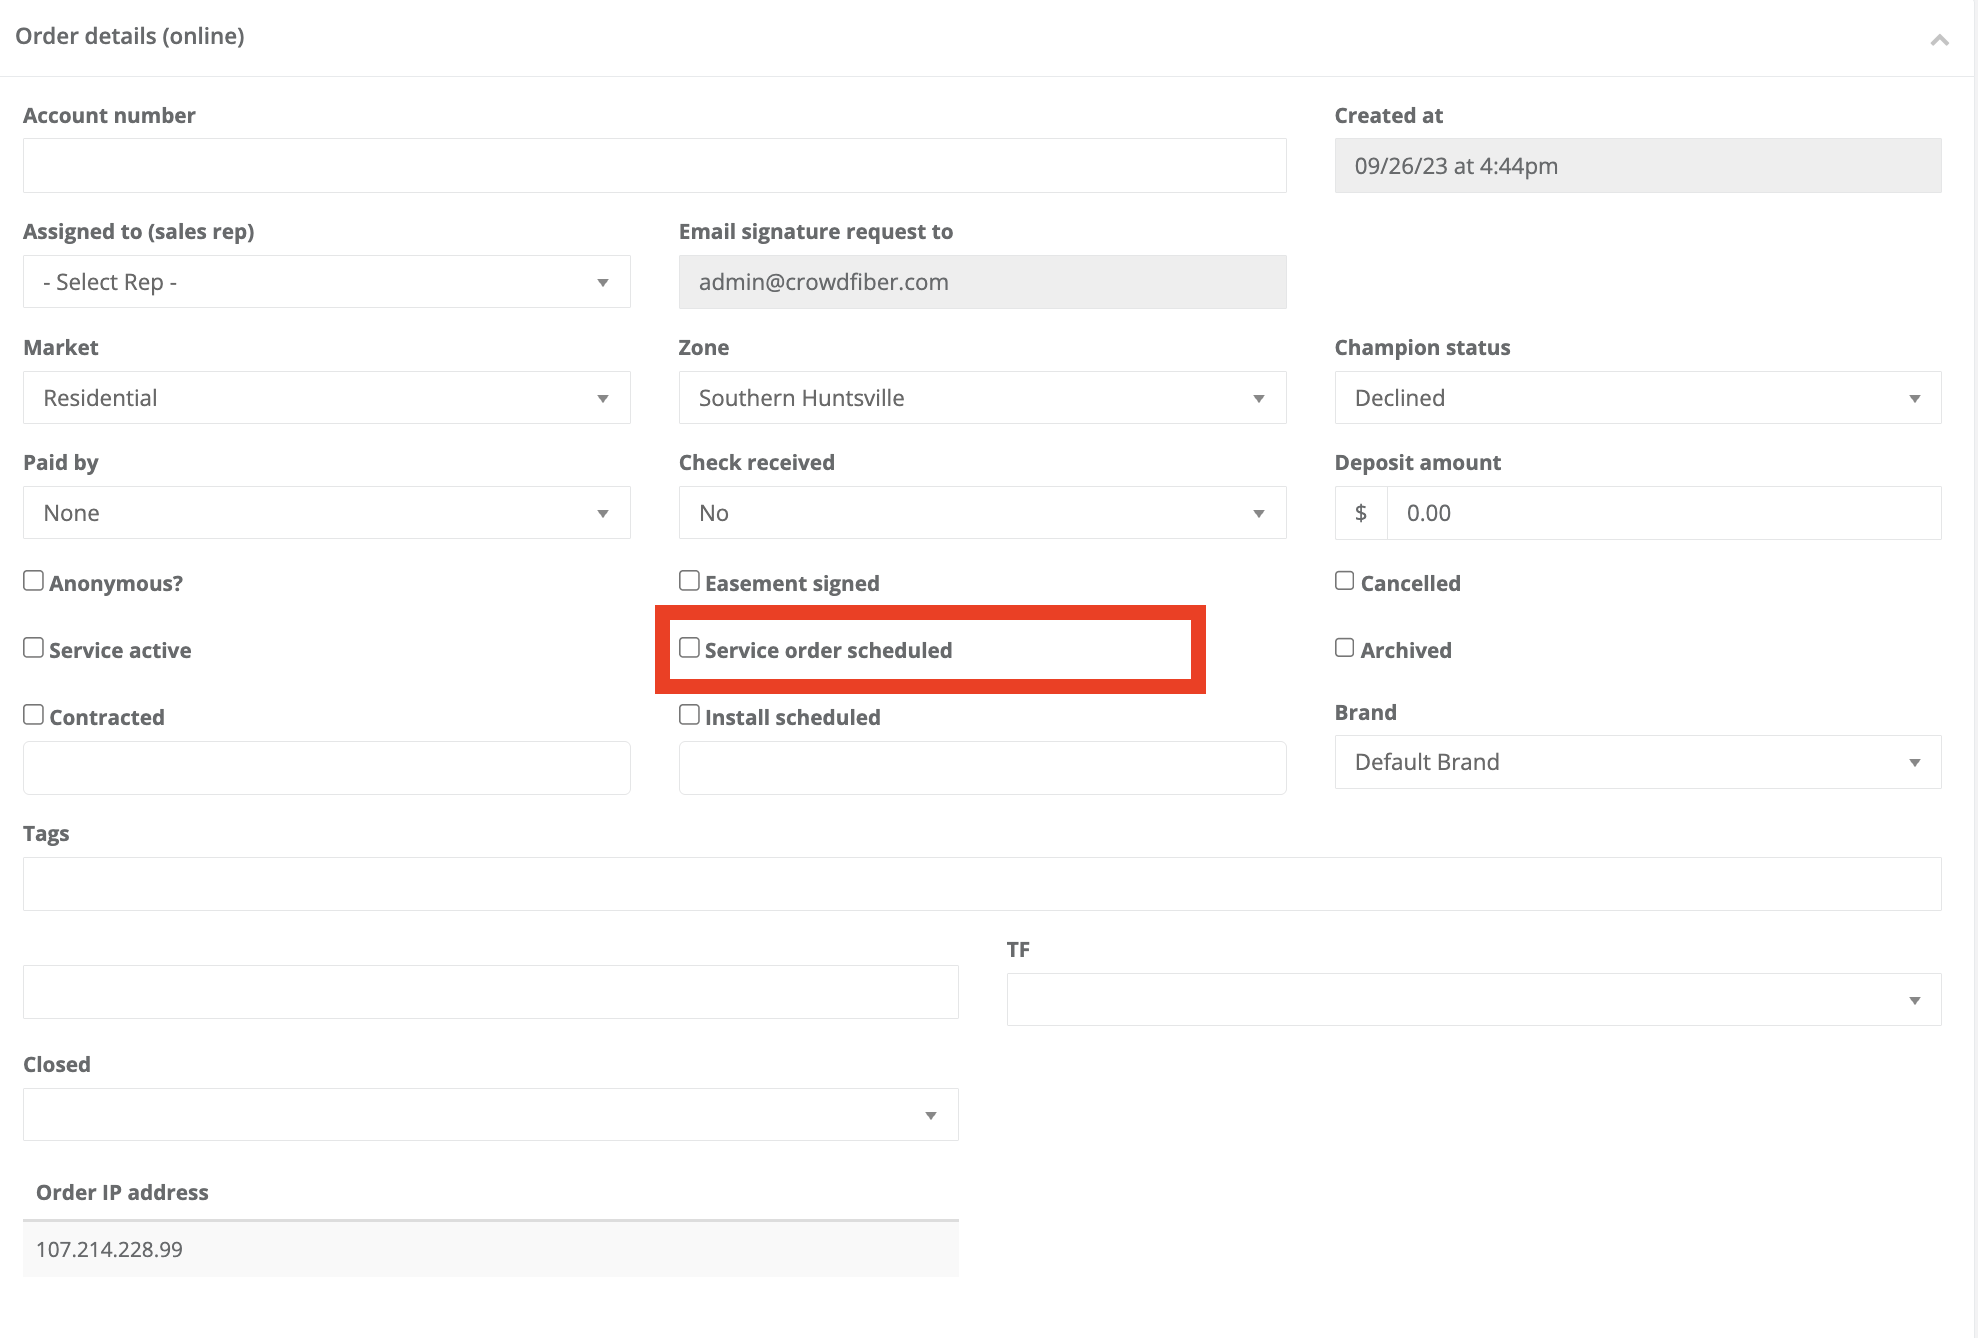Click the Account number input field
The image size is (1978, 1338).
[654, 166]
